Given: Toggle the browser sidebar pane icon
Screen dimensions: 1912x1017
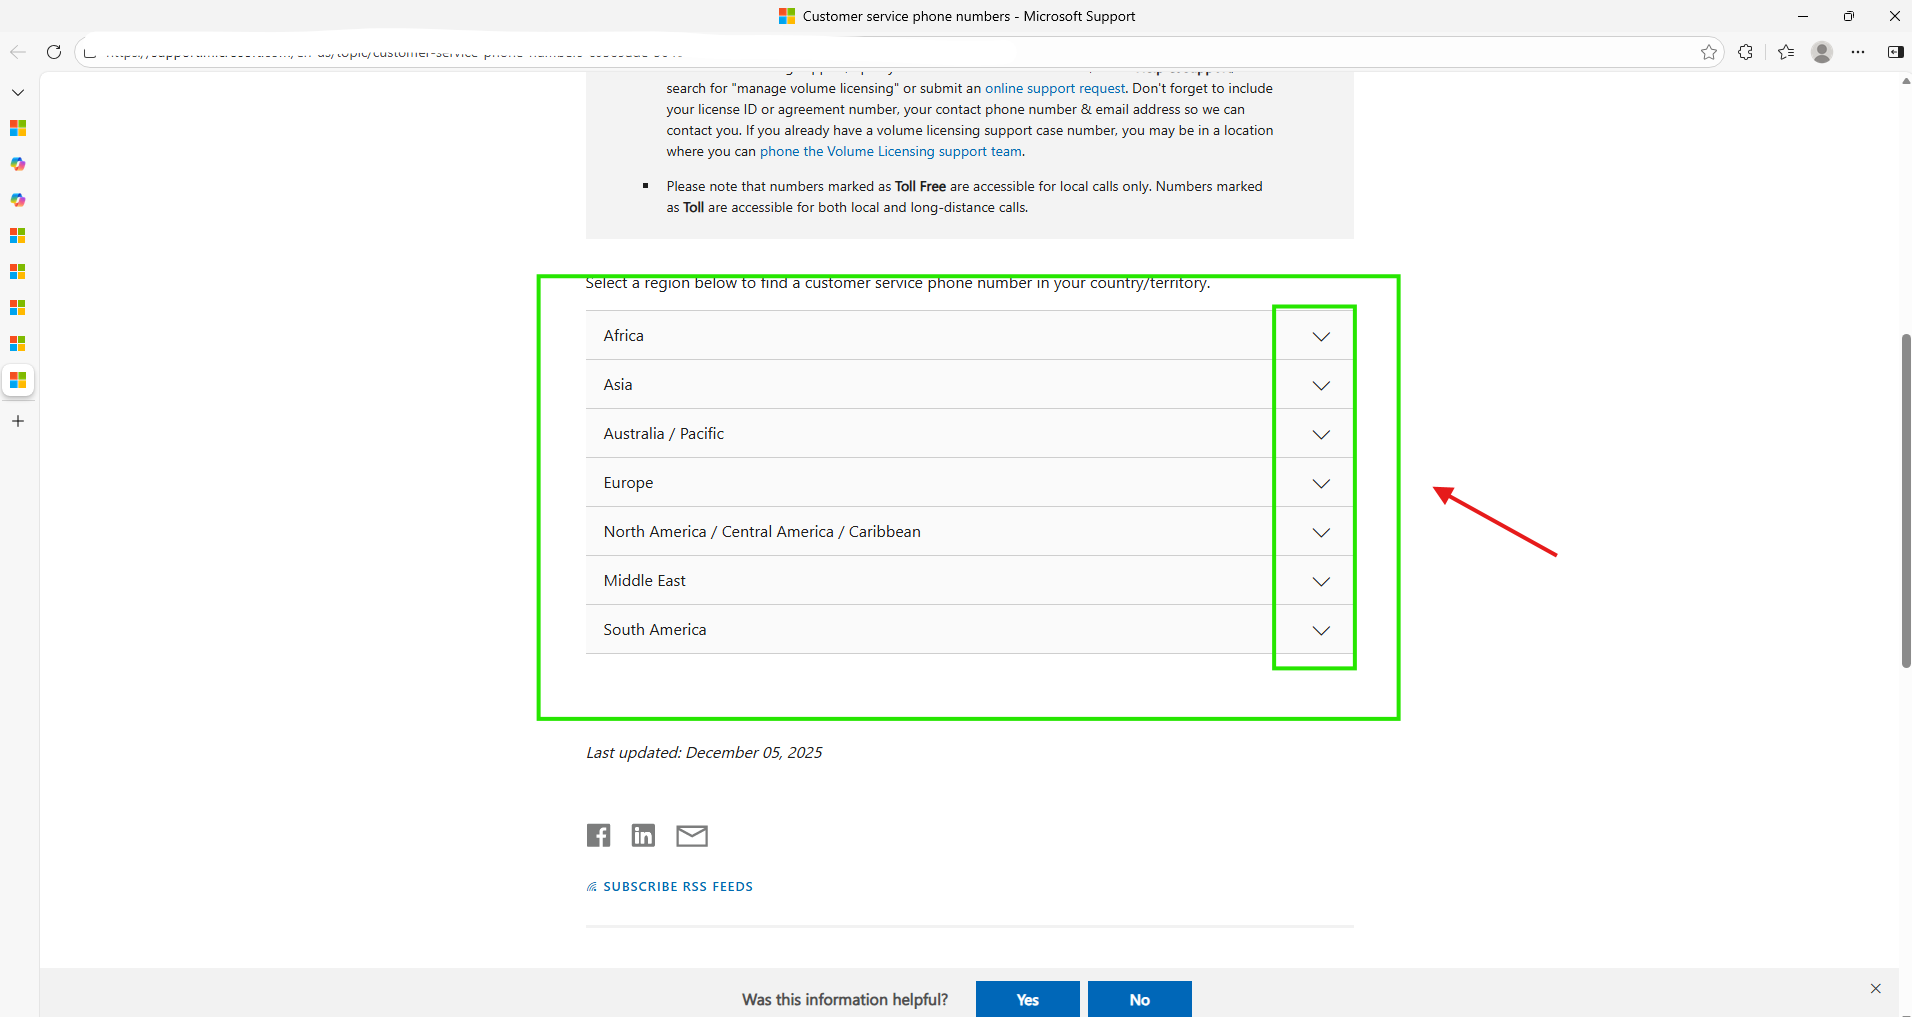Looking at the screenshot, I should 1895,52.
